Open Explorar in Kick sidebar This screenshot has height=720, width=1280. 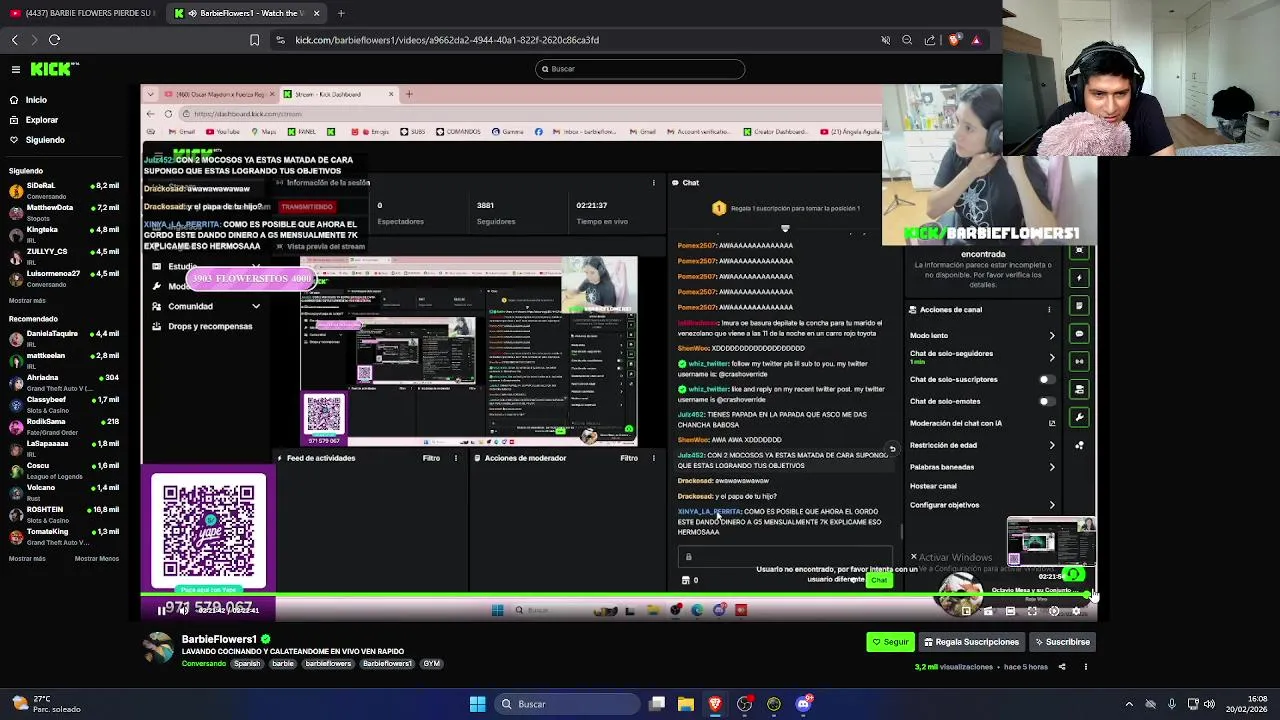point(41,120)
